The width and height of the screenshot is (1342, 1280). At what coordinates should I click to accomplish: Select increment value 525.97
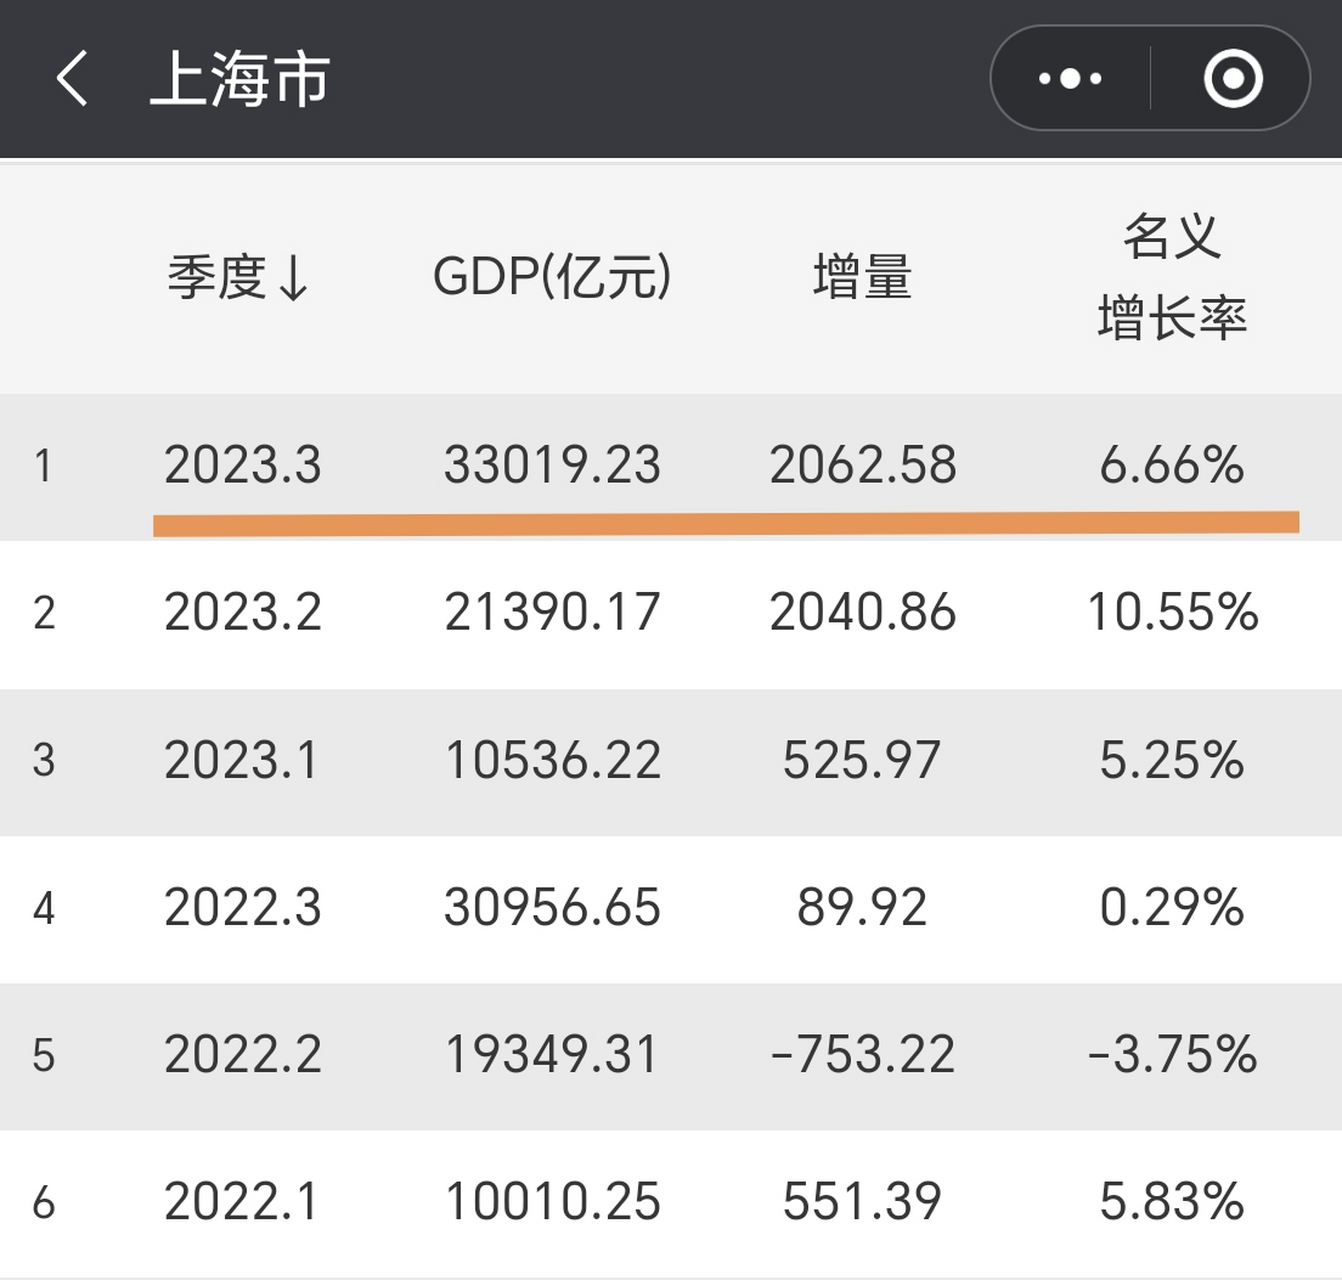coord(862,760)
